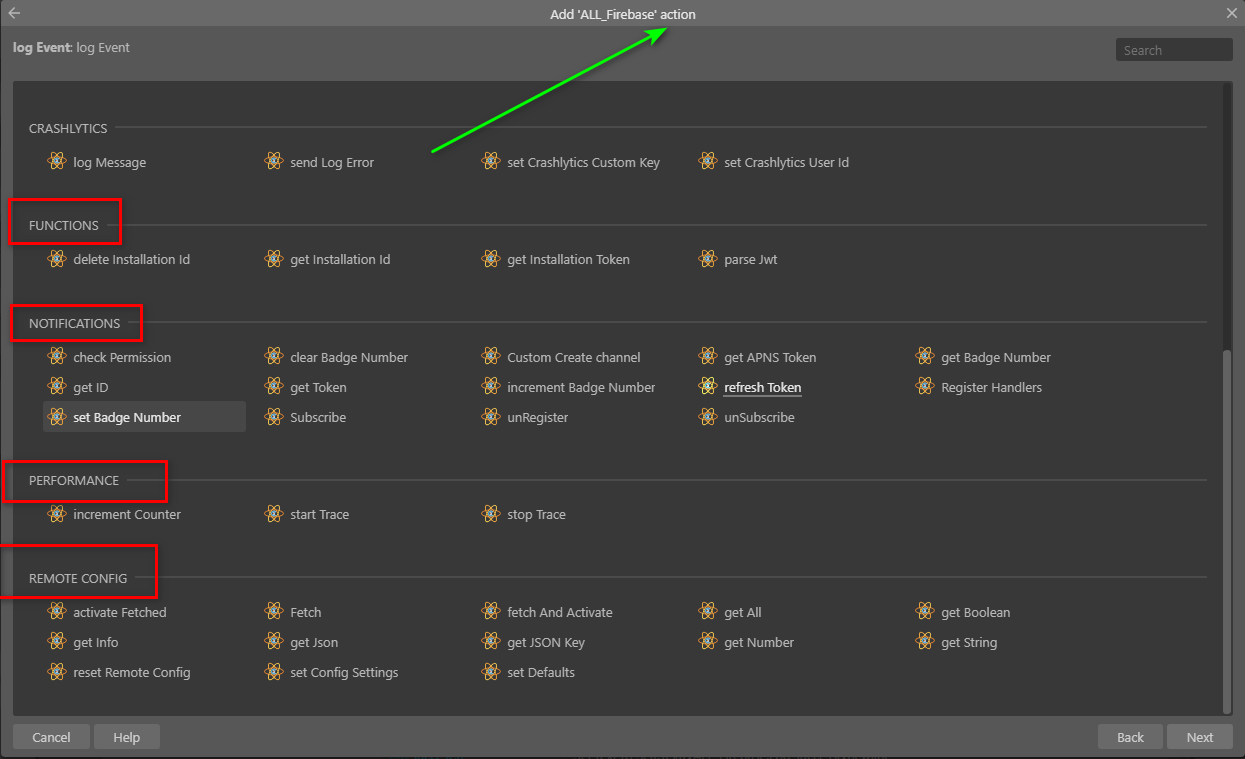Click the get Boolean action icon
This screenshot has height=759, width=1245.
click(x=925, y=611)
